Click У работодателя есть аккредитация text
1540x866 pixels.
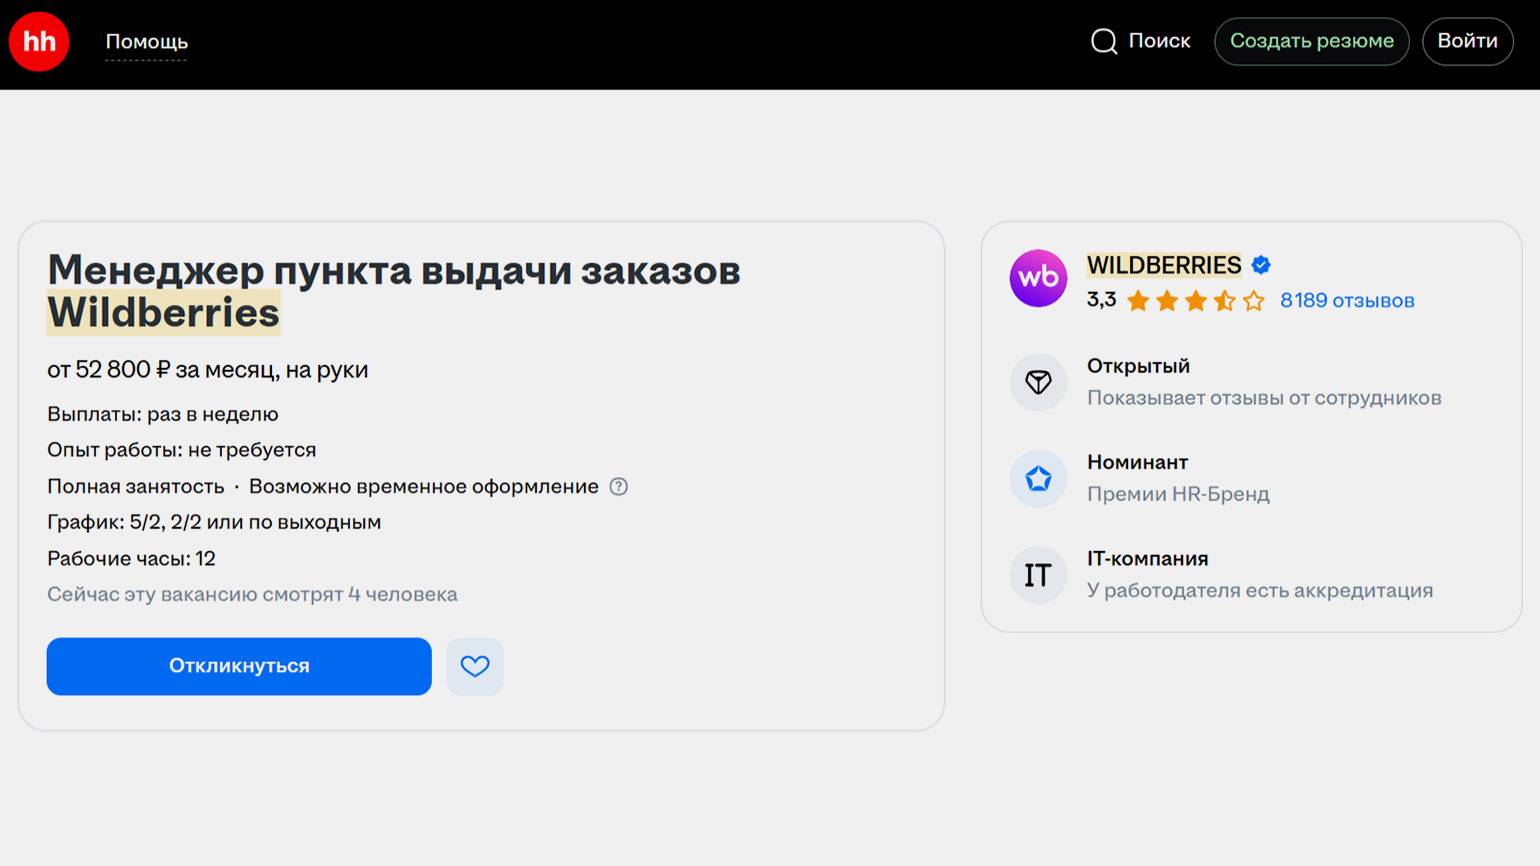[1260, 590]
